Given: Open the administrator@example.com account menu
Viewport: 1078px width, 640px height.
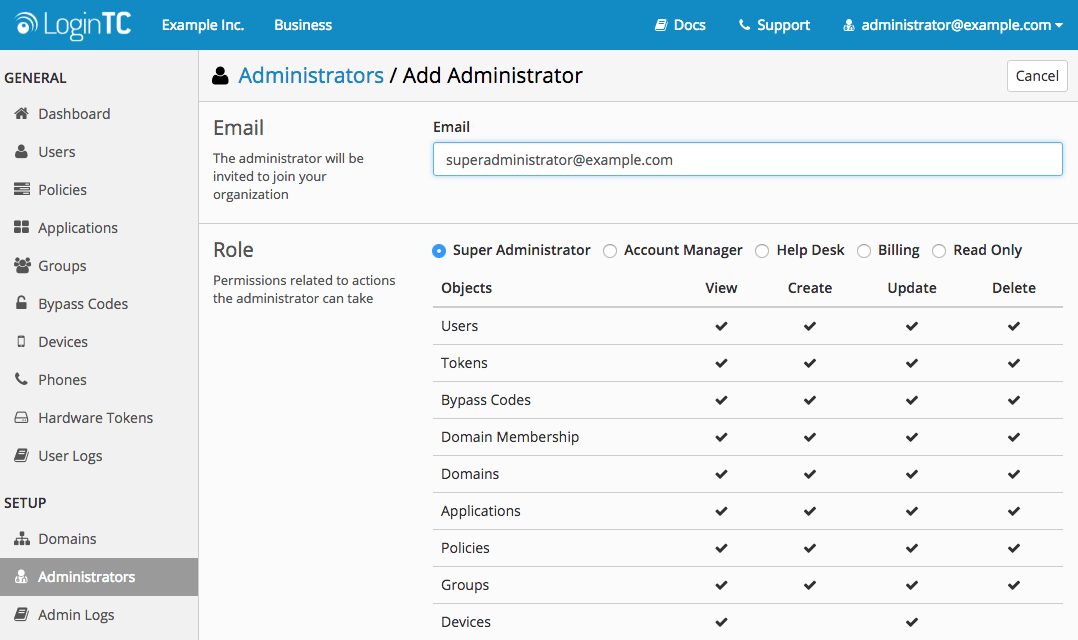Looking at the screenshot, I should click(x=950, y=24).
